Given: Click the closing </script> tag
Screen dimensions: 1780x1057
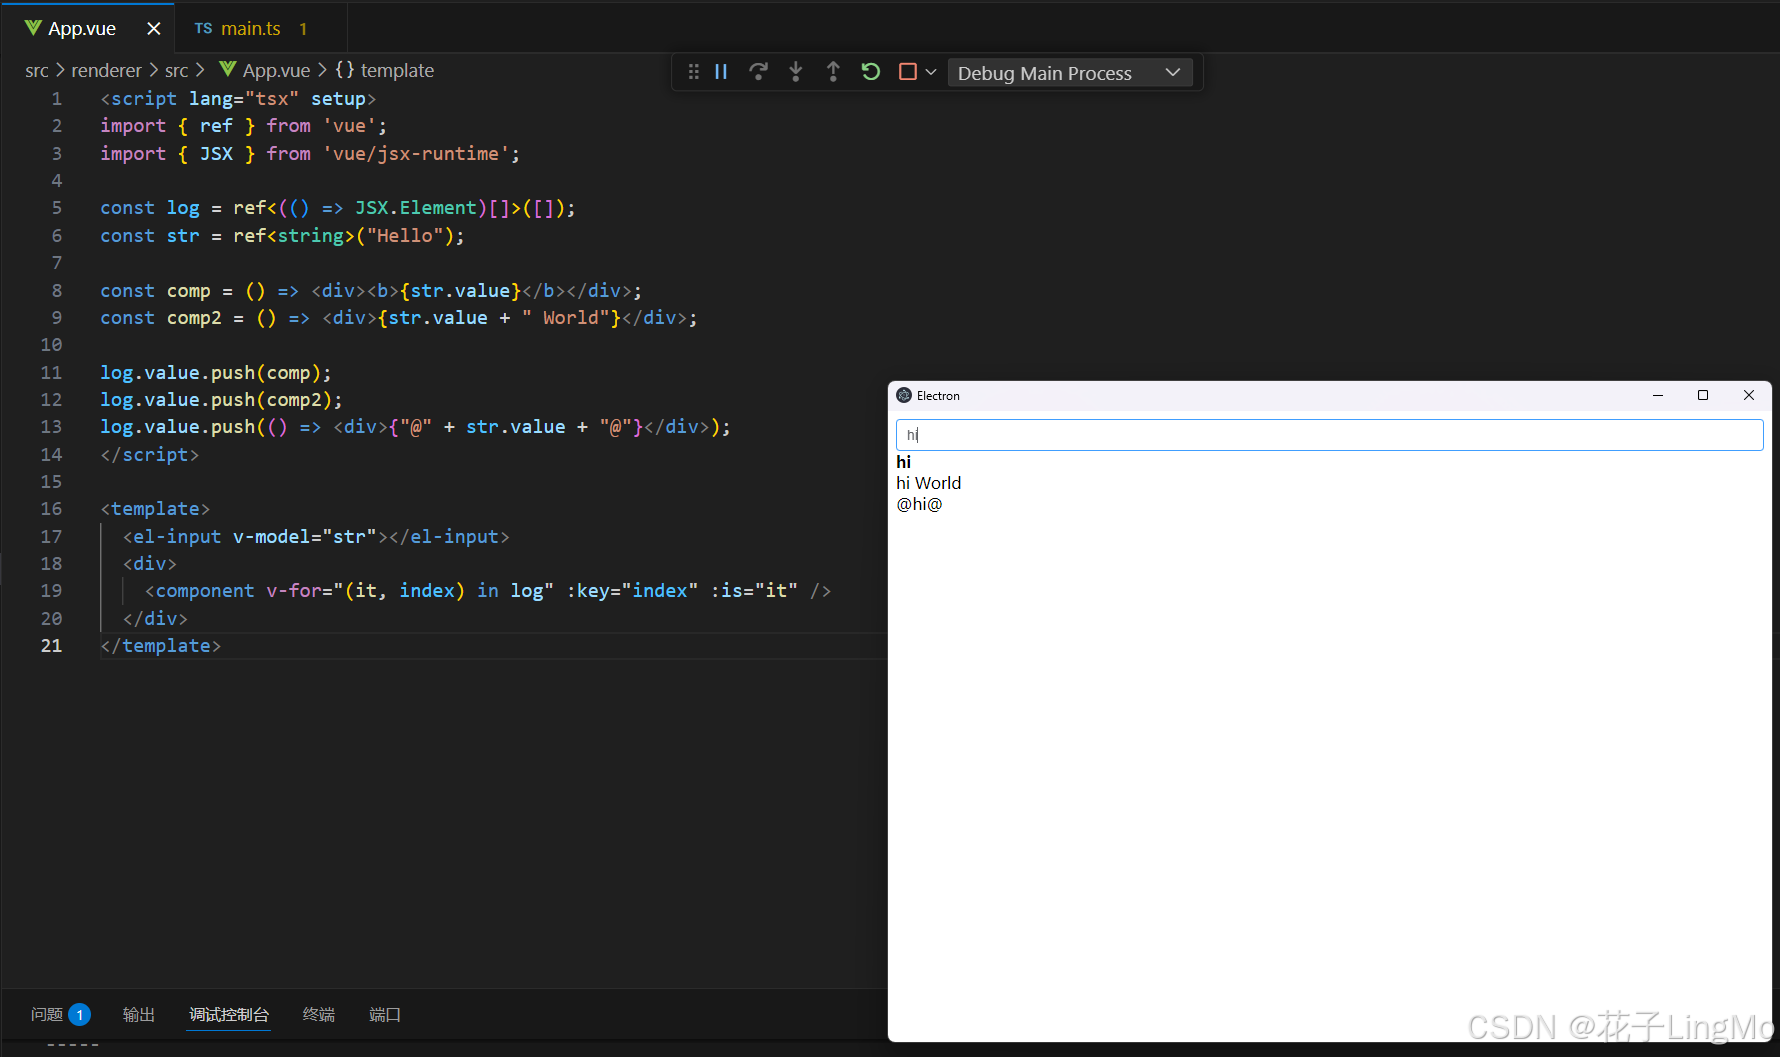Looking at the screenshot, I should pyautogui.click(x=150, y=455).
